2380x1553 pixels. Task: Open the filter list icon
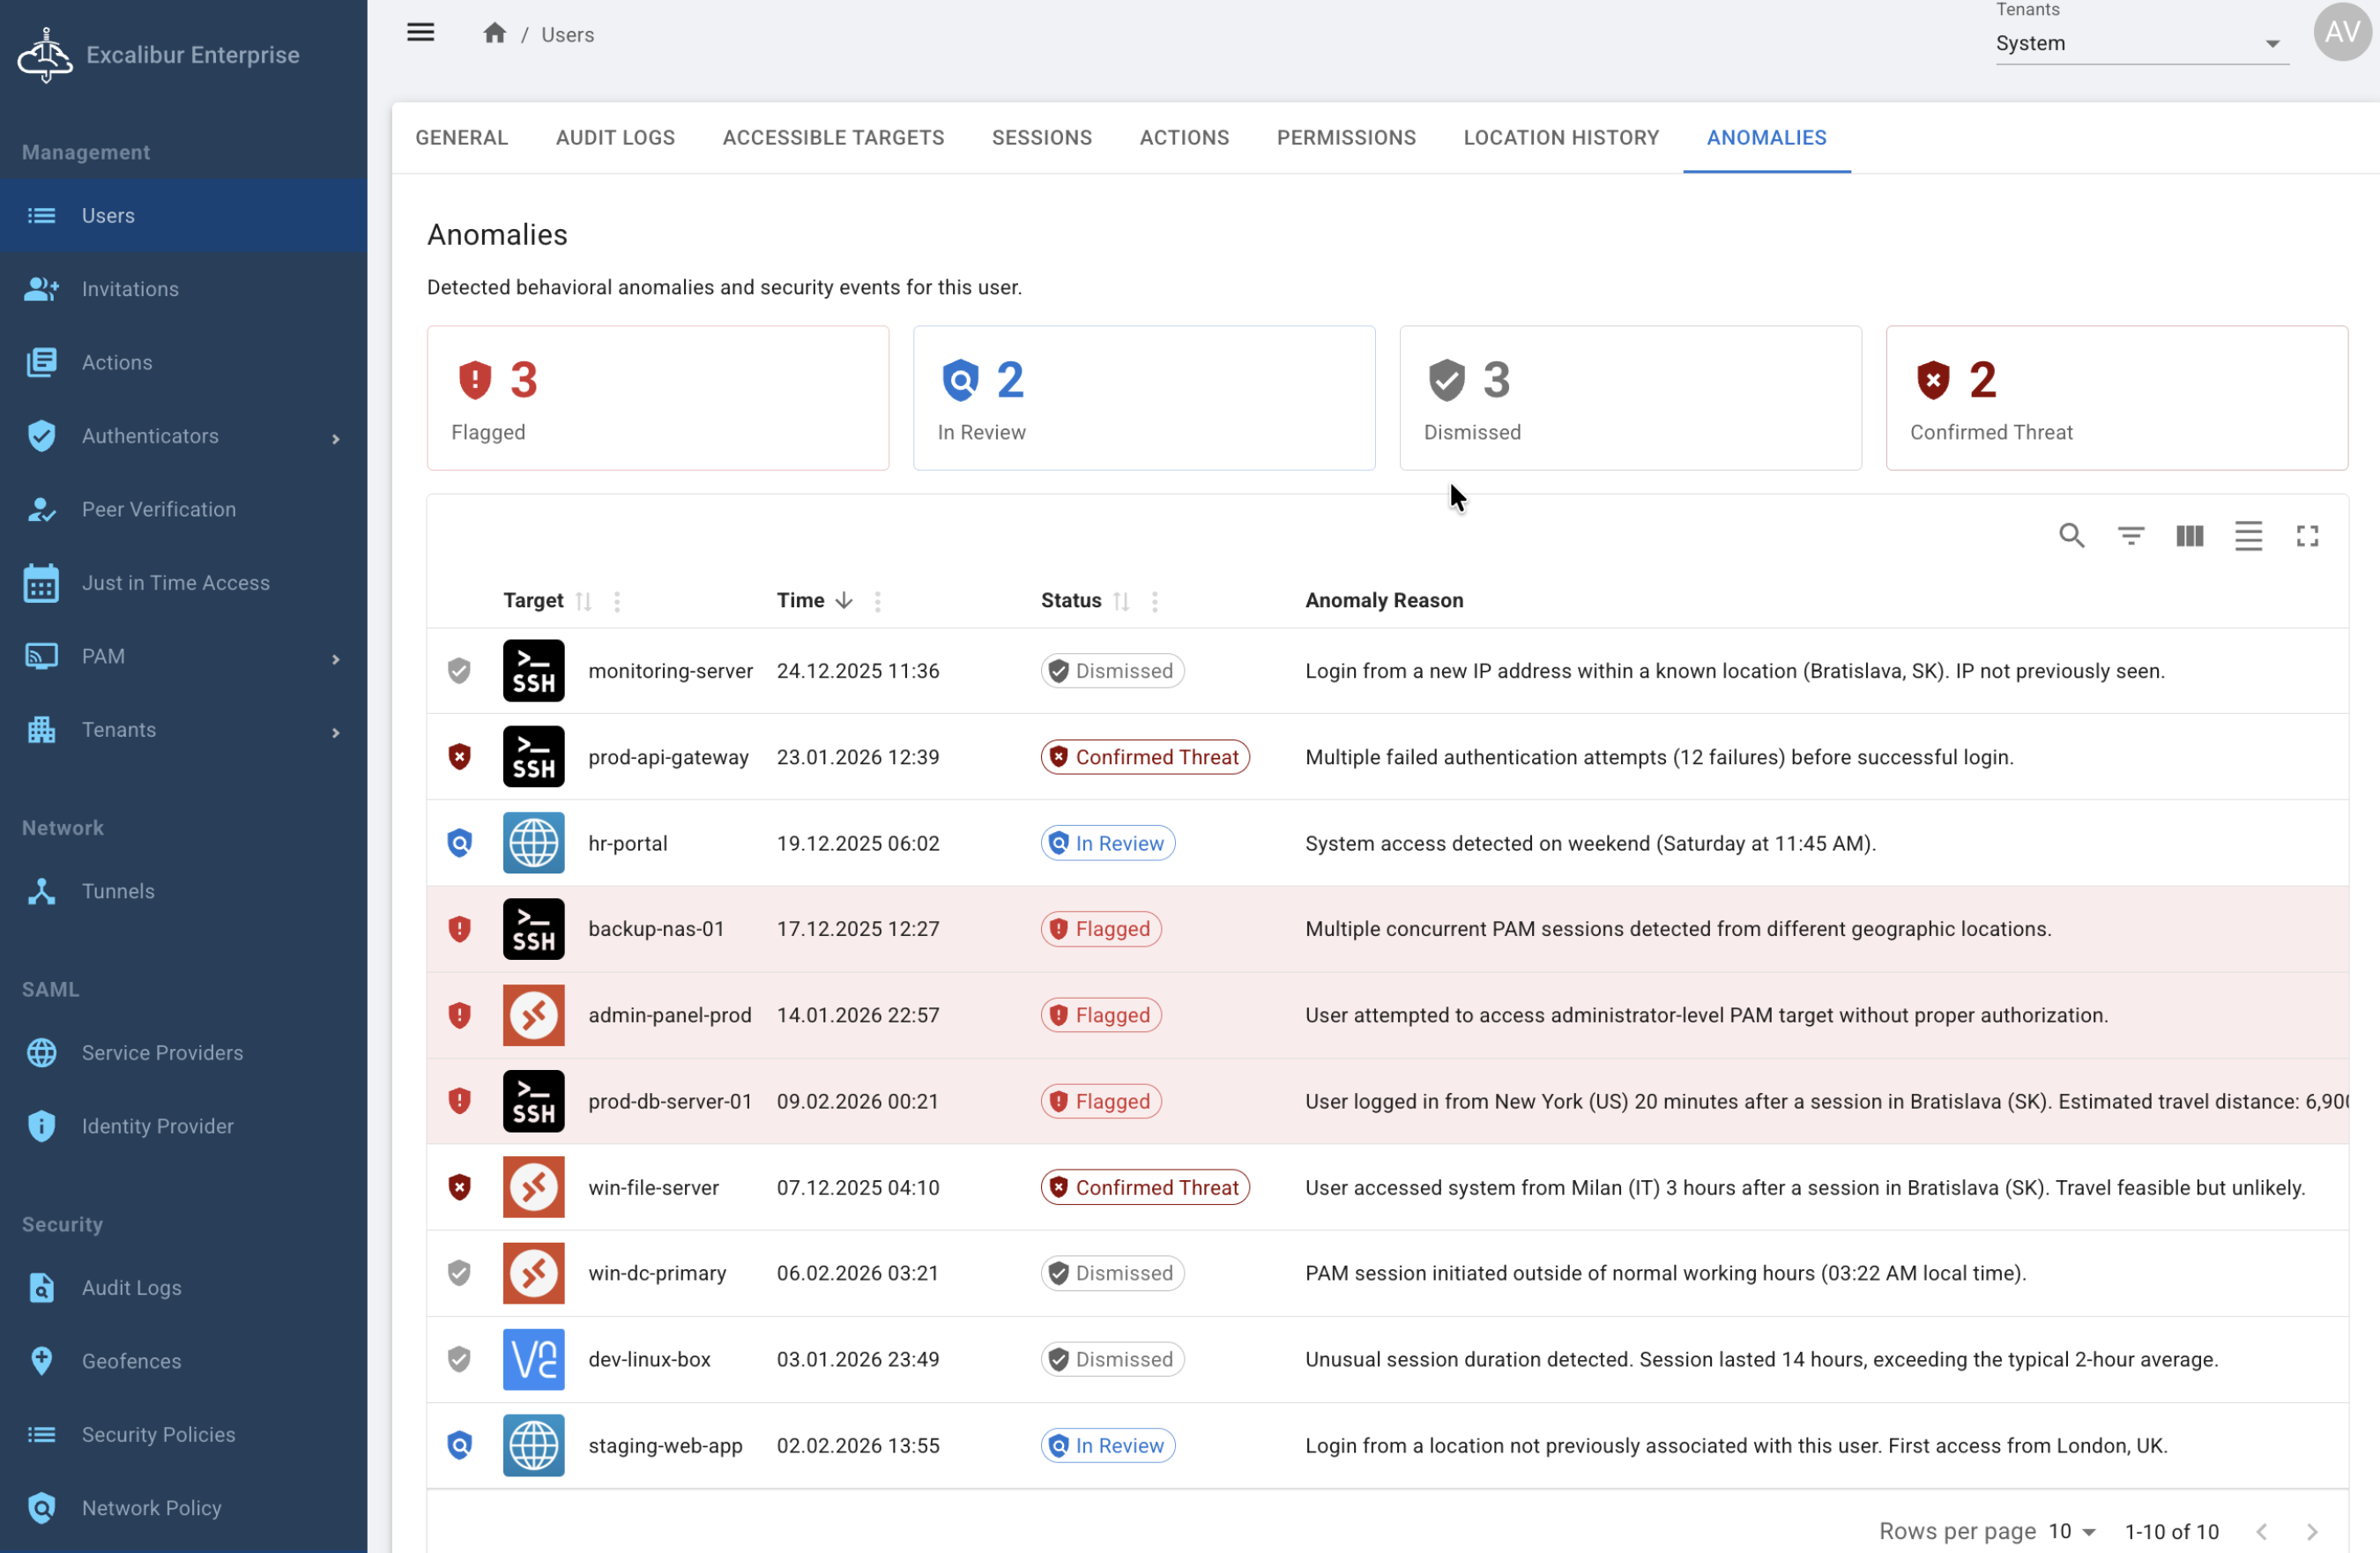coord(2130,536)
